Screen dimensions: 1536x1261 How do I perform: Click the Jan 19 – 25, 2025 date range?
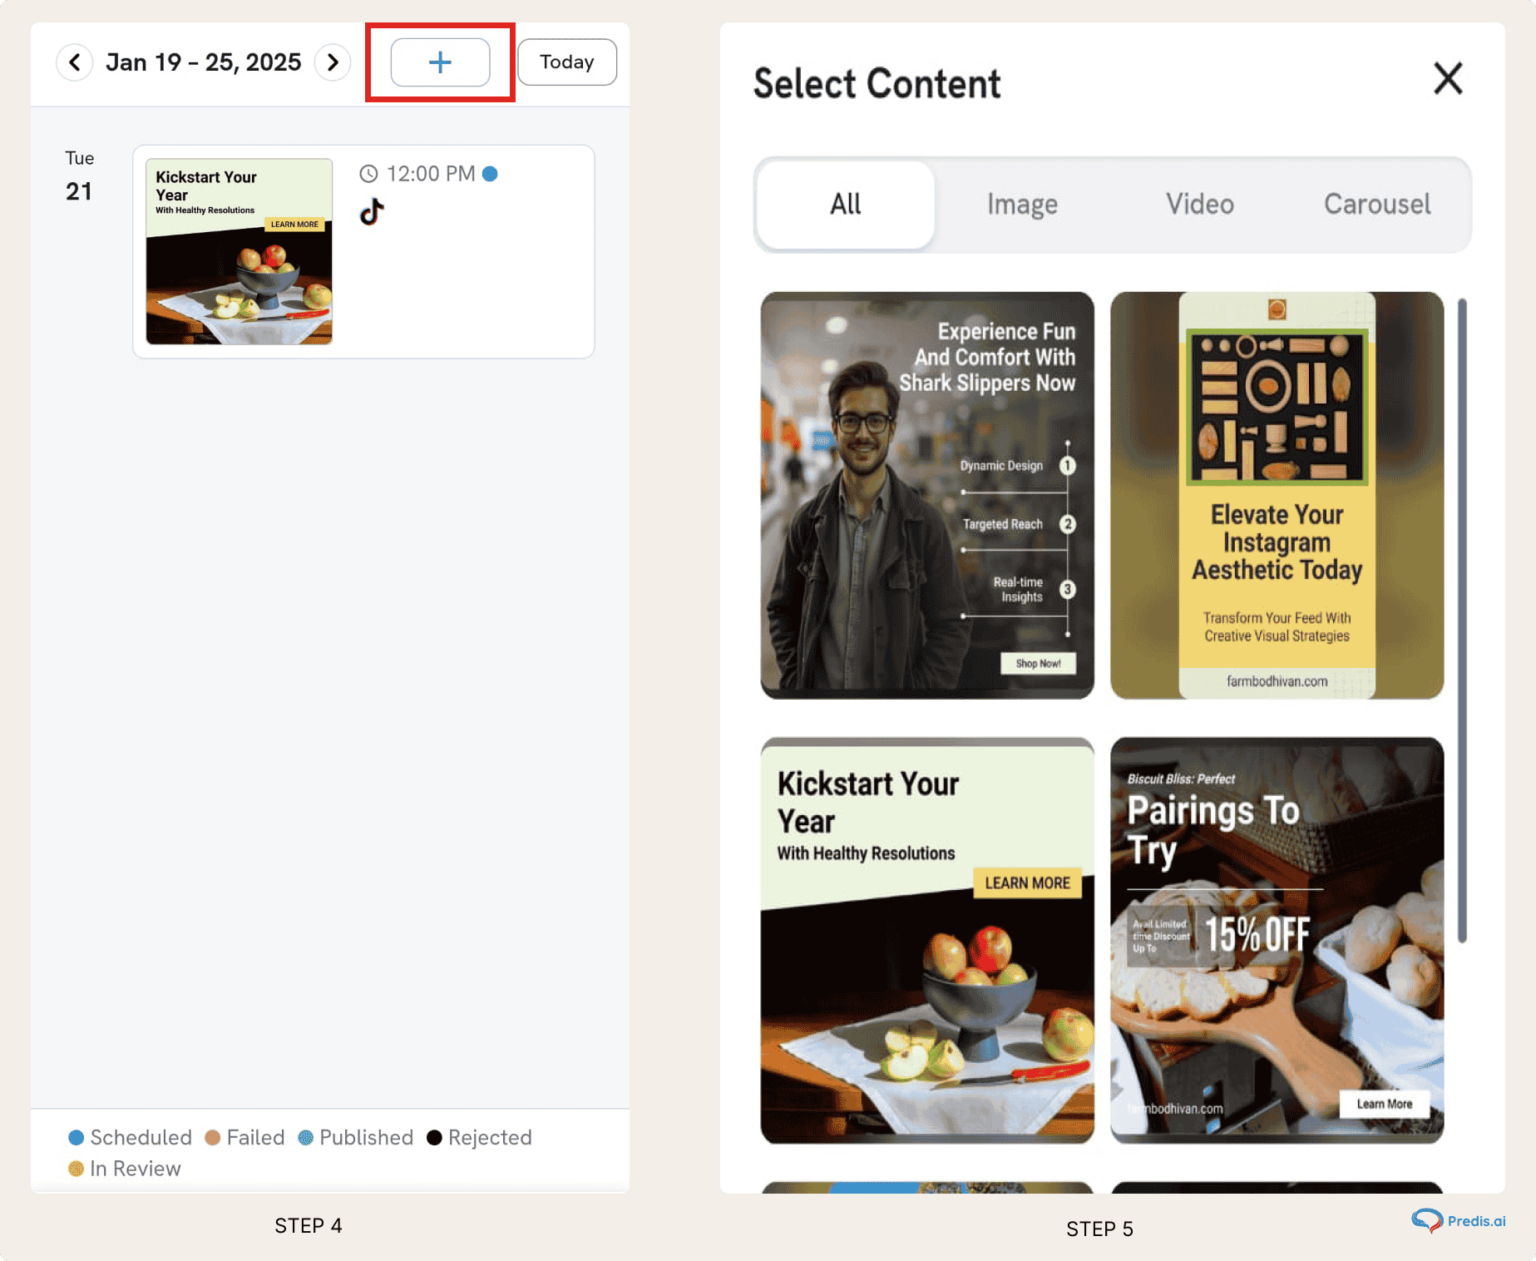pyautogui.click(x=204, y=62)
